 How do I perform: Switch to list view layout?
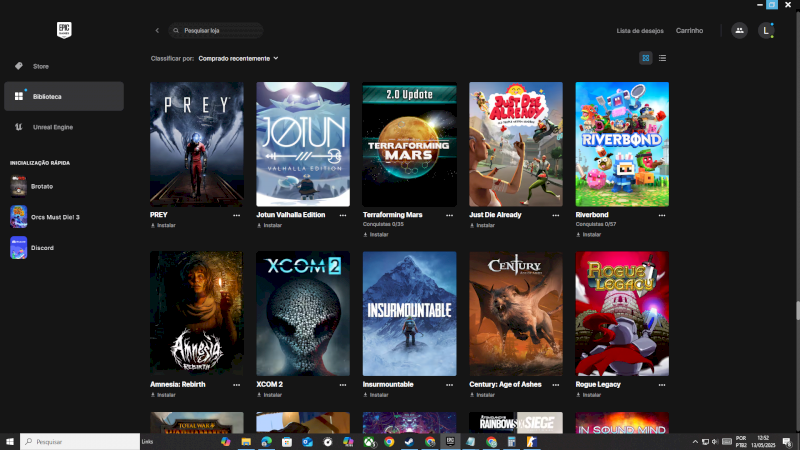pos(662,58)
